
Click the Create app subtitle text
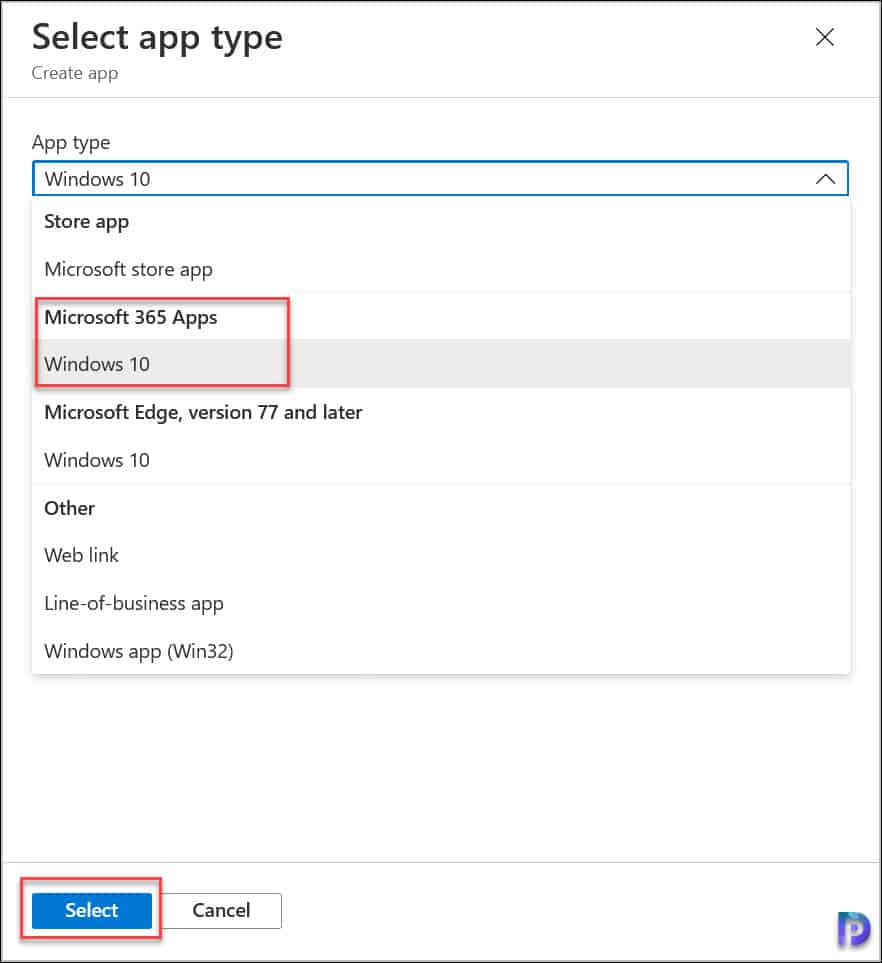click(x=75, y=73)
